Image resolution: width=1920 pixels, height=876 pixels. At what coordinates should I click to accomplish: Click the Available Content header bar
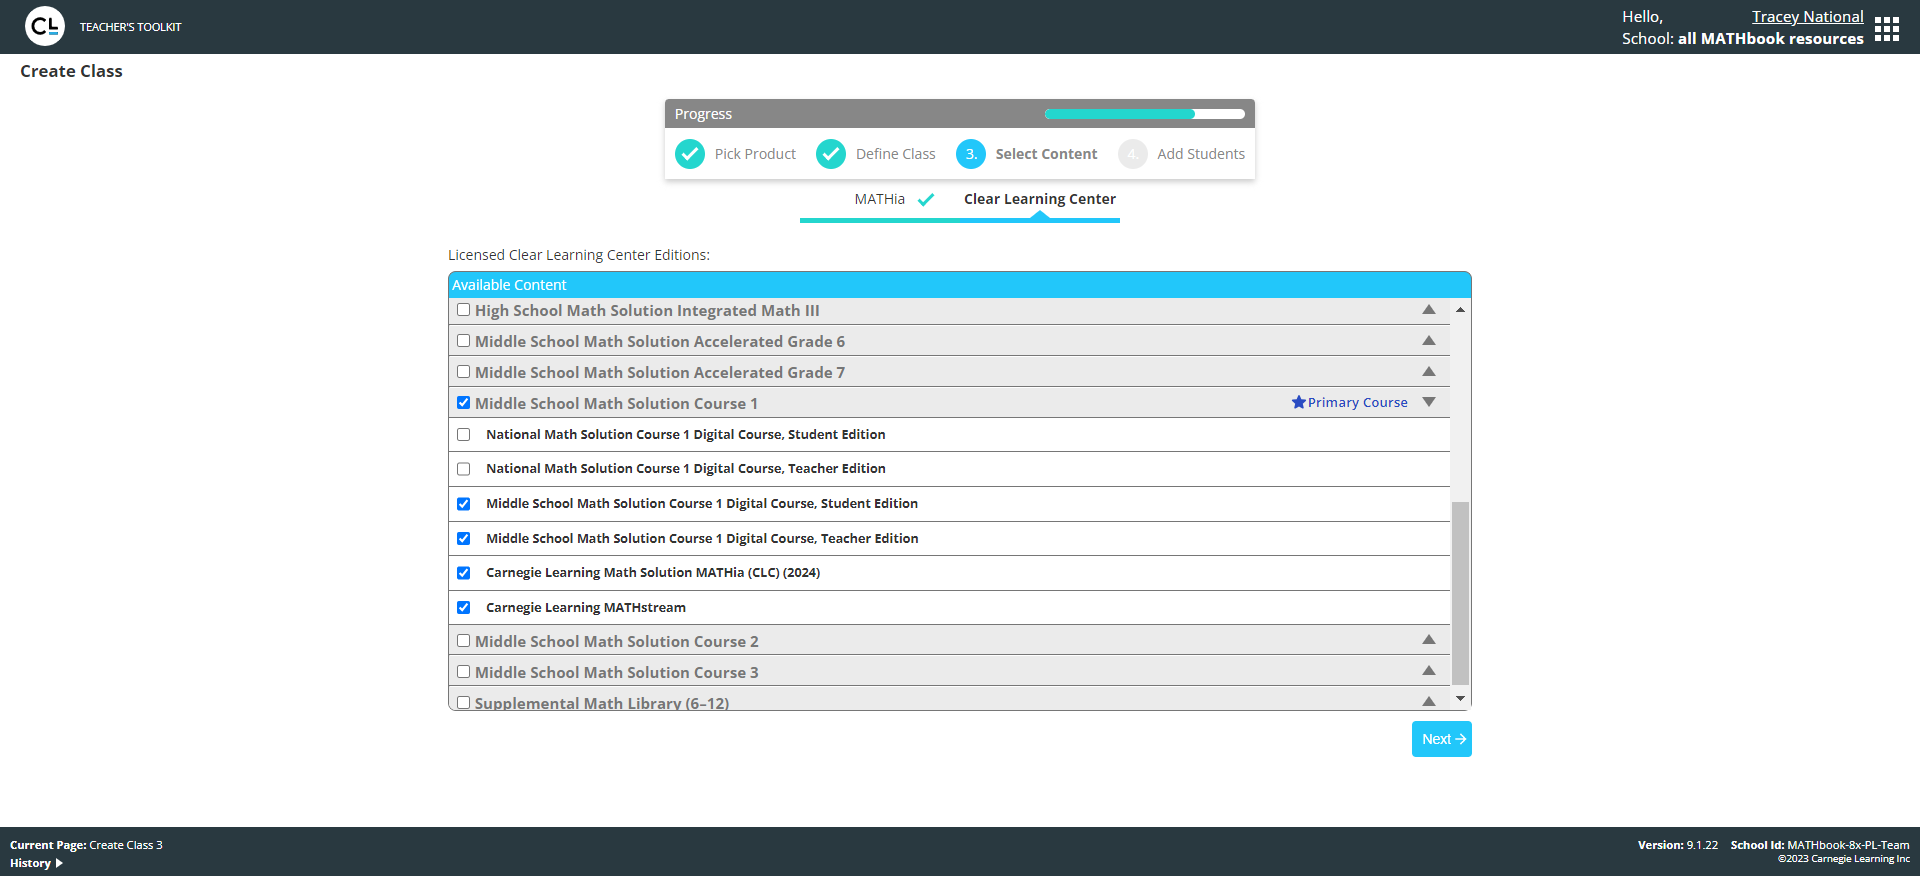(960, 285)
